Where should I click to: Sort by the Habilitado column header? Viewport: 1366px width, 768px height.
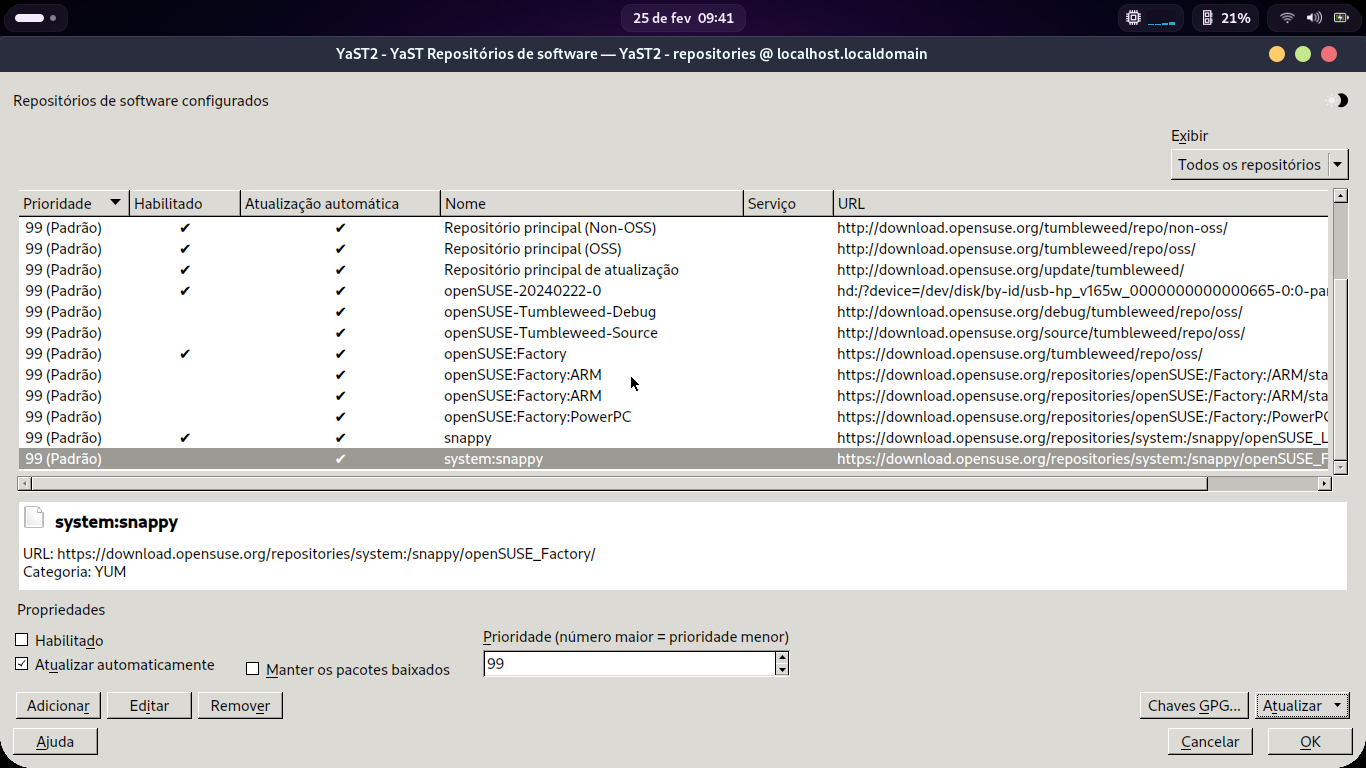click(x=185, y=203)
